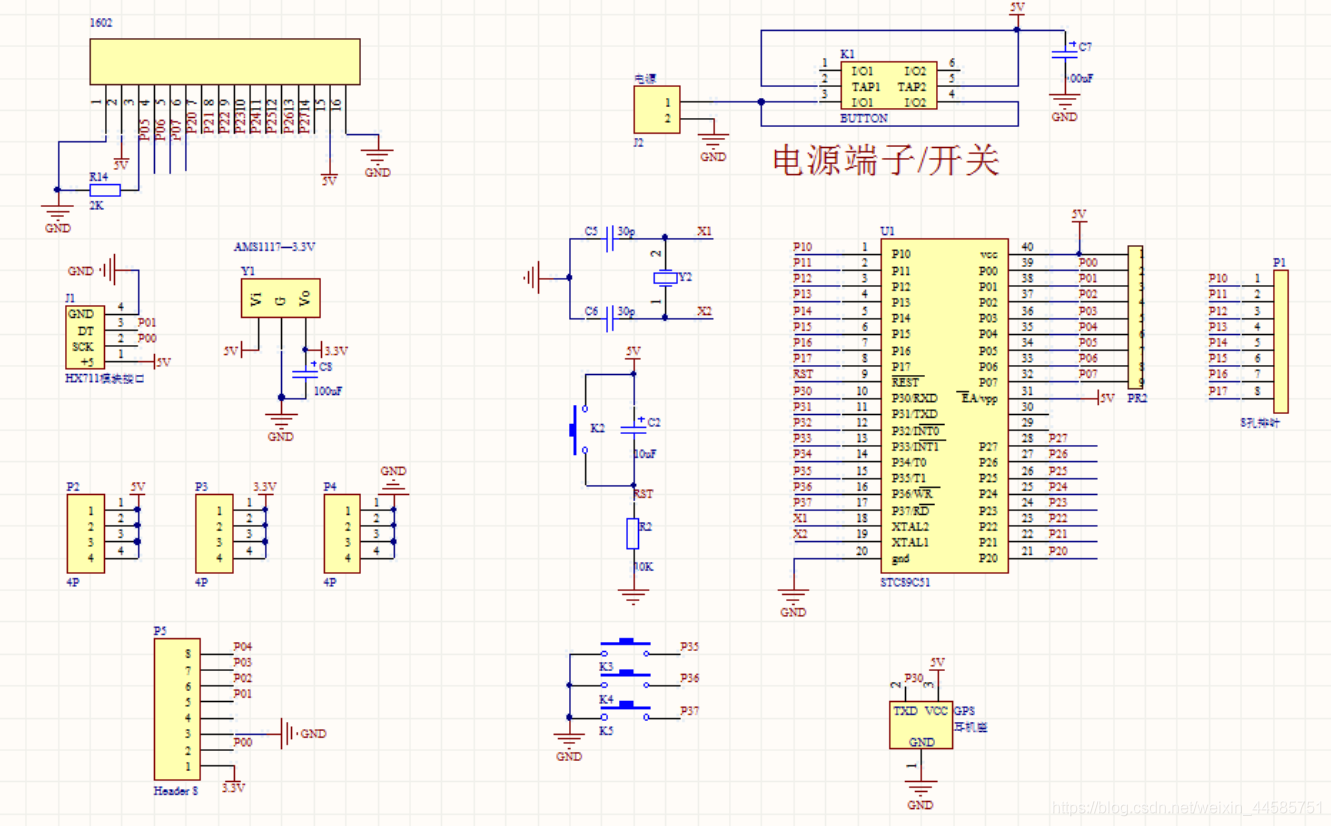Select the 'BUTTON' label under K1
1331x826 pixels.
coord(863,118)
